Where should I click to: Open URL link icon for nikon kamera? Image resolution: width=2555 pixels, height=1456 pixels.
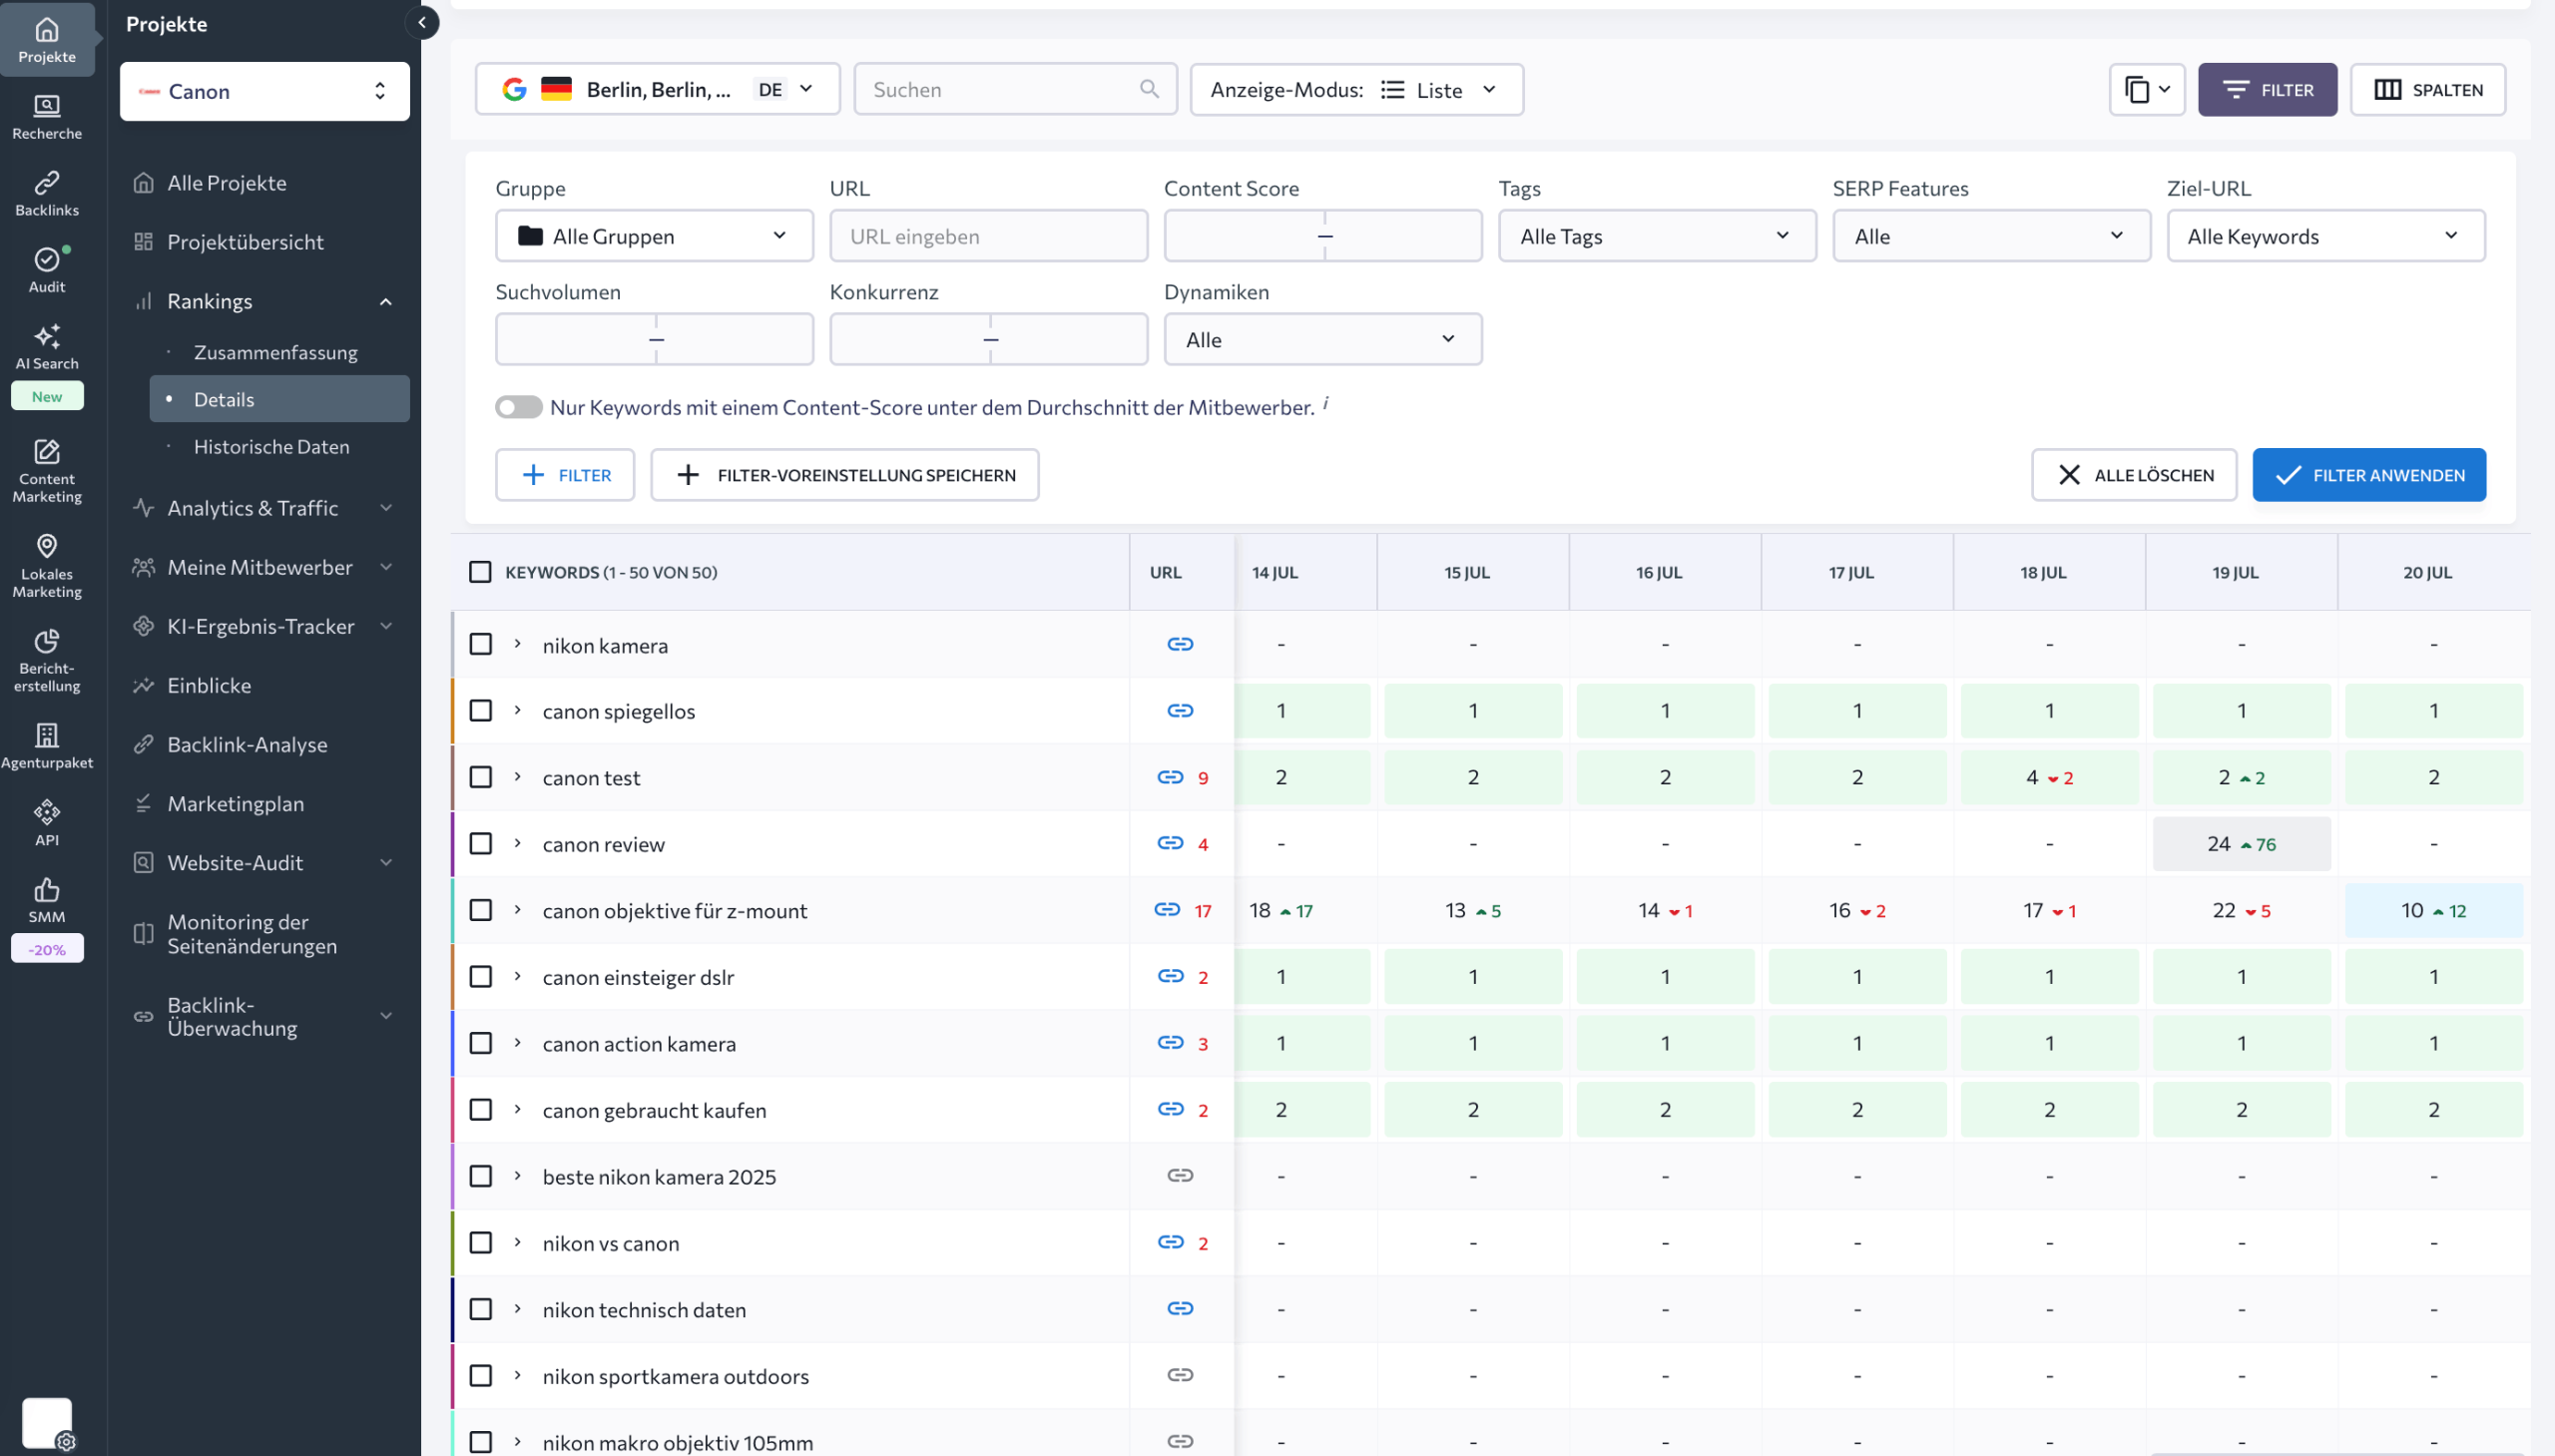[1180, 644]
